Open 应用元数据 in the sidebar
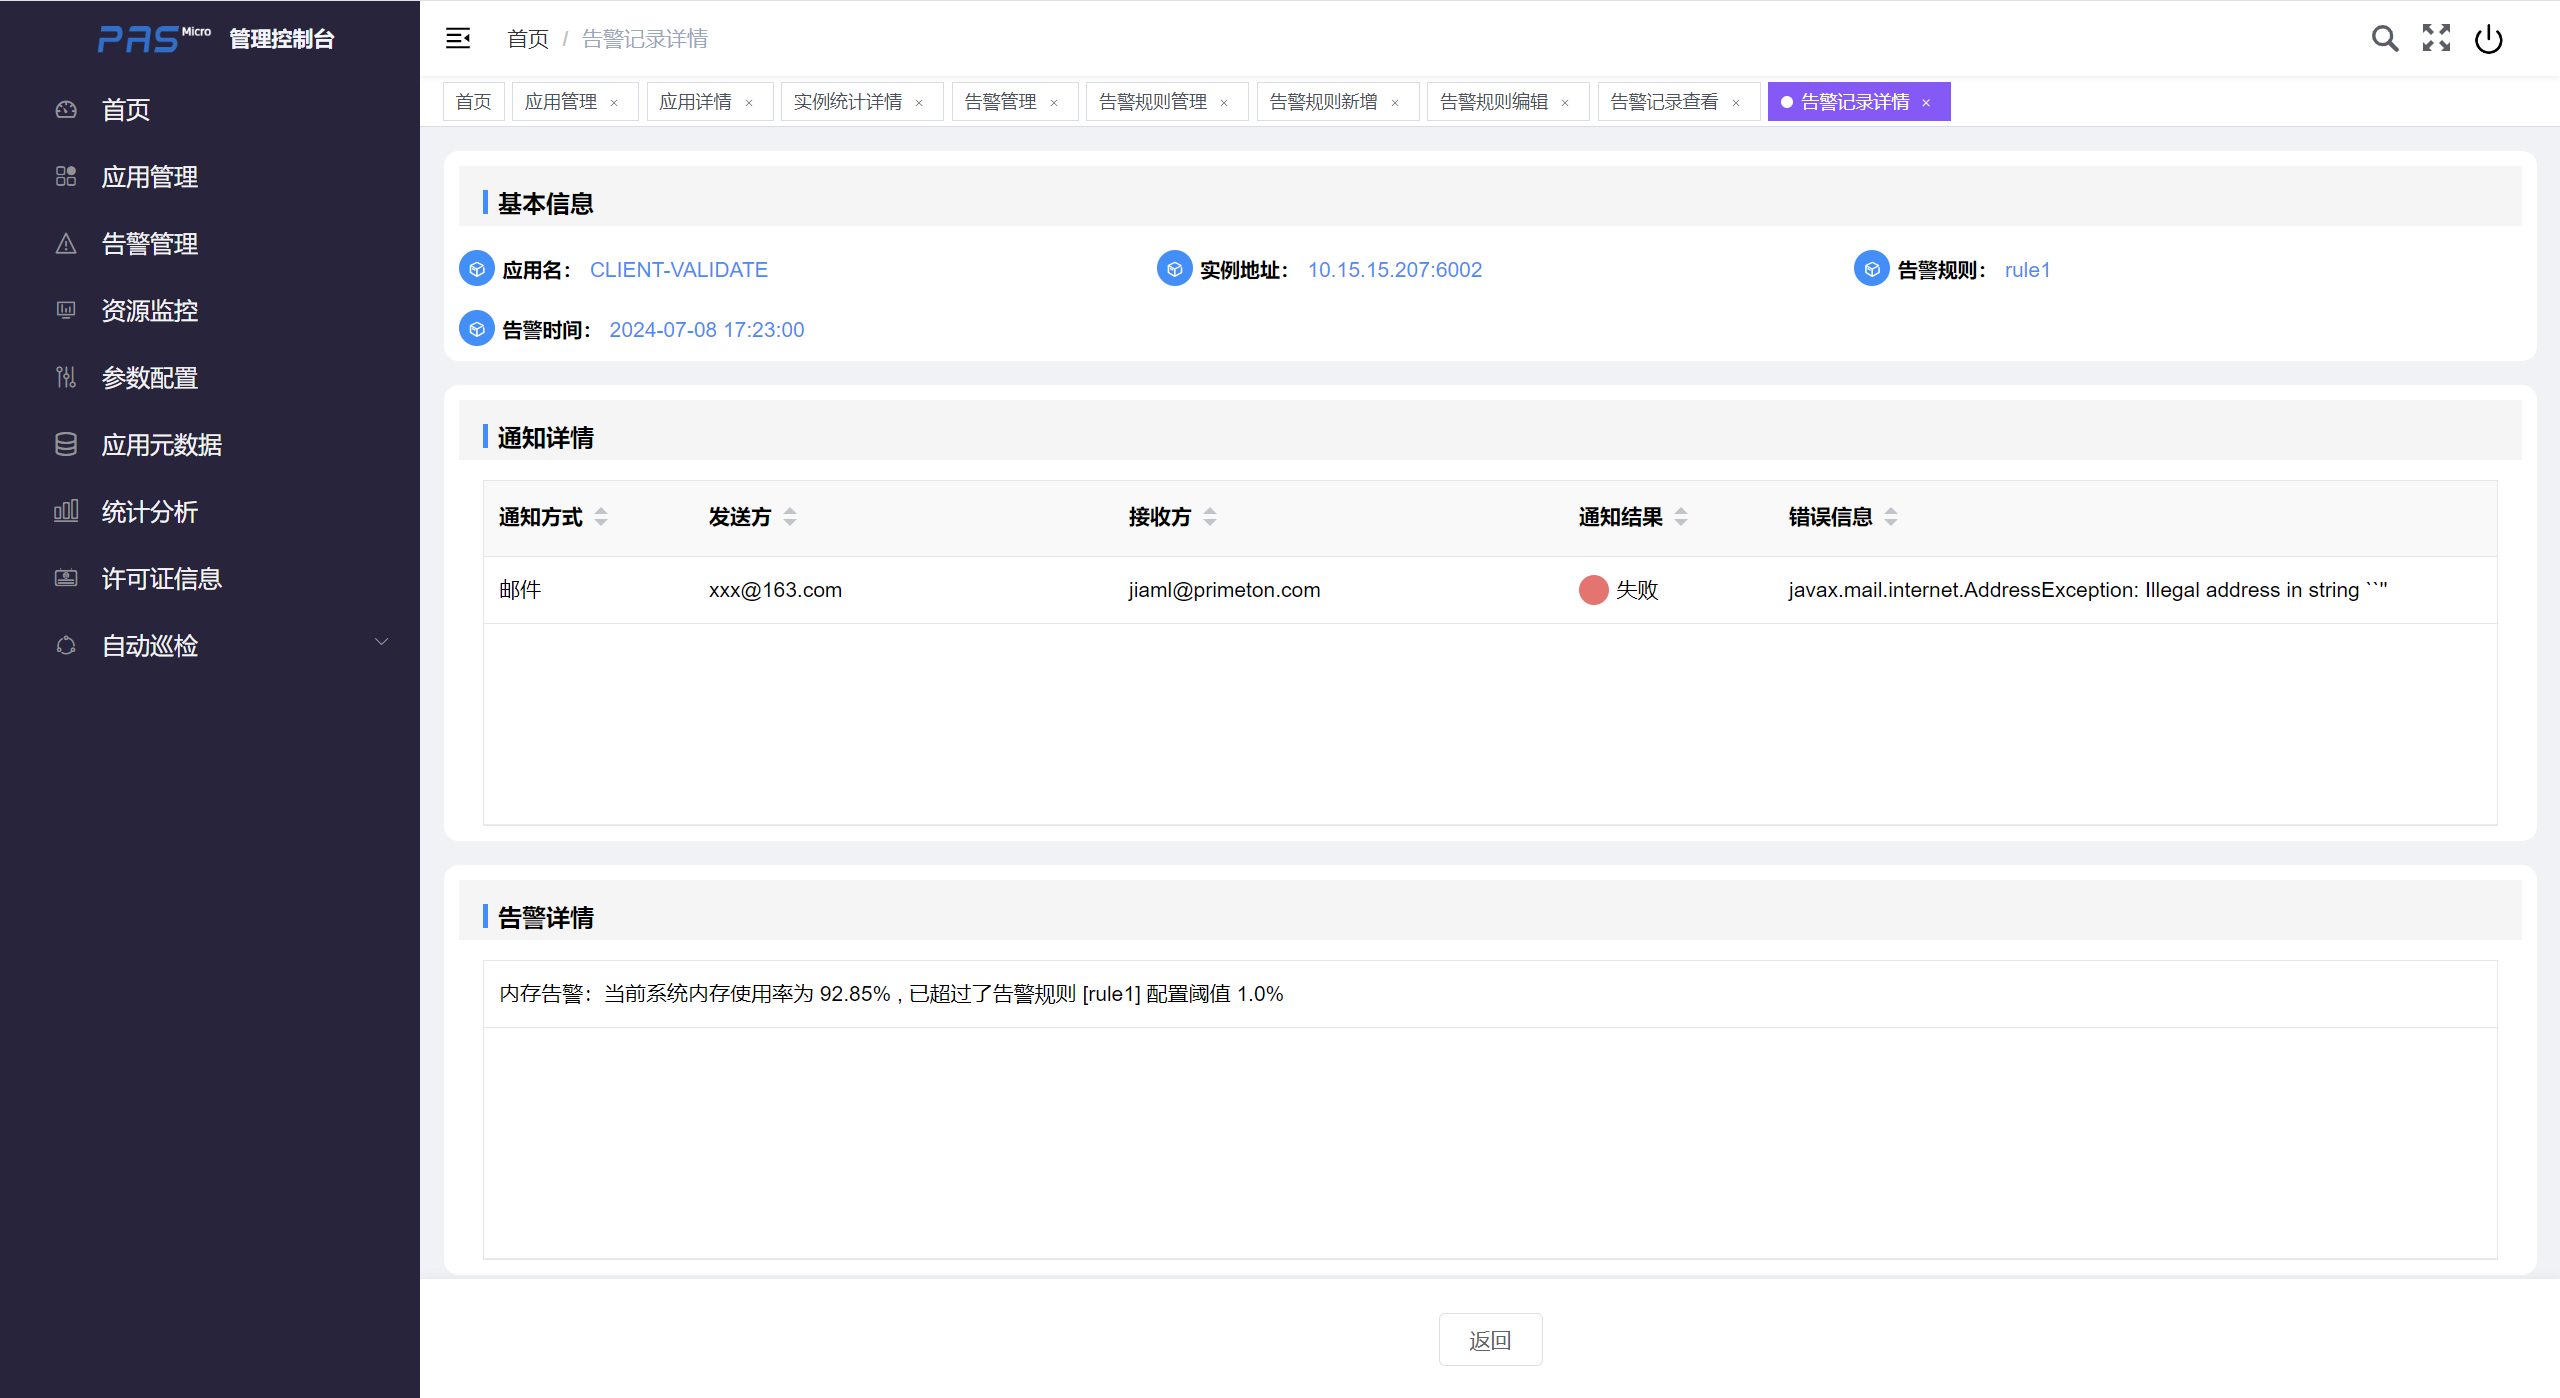This screenshot has width=2560, height=1398. coord(162,445)
